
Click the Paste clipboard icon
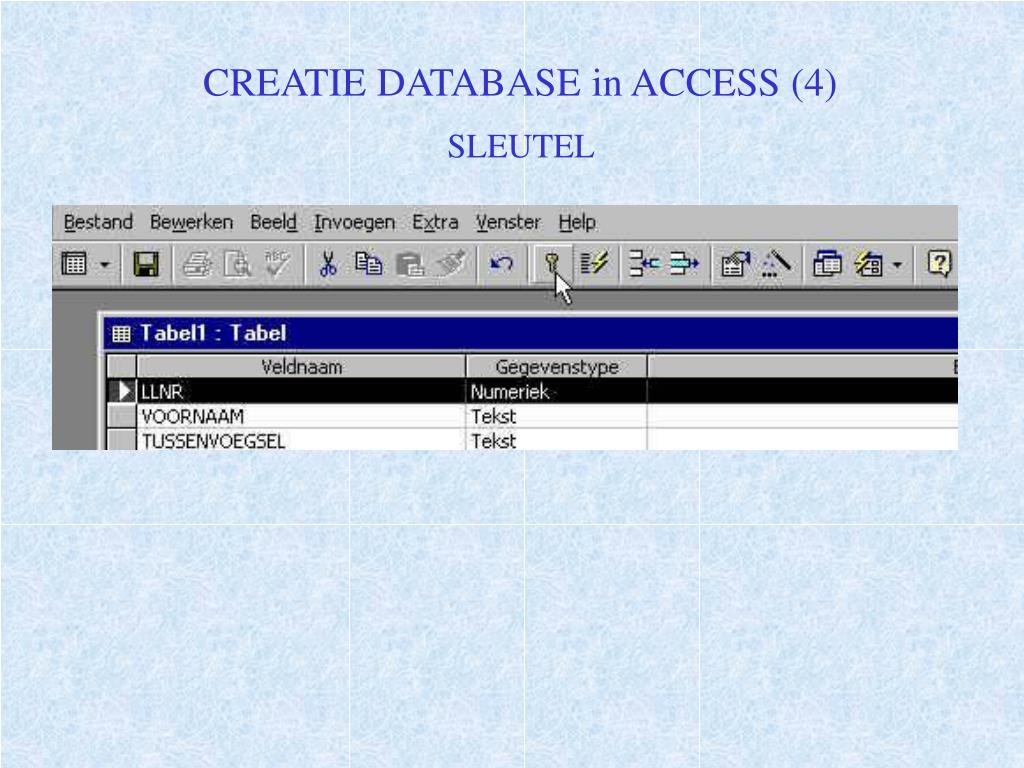409,264
